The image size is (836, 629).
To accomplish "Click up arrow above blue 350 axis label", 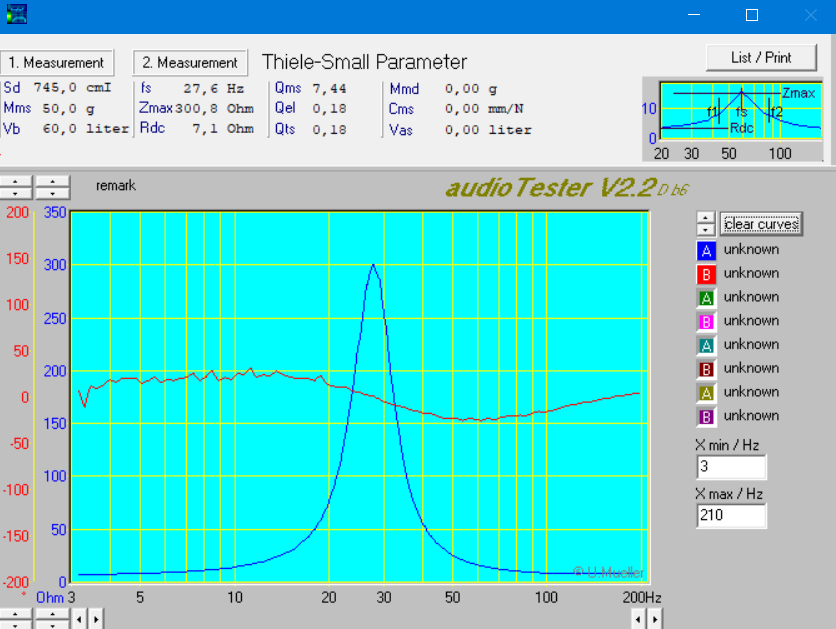I will (x=52, y=181).
